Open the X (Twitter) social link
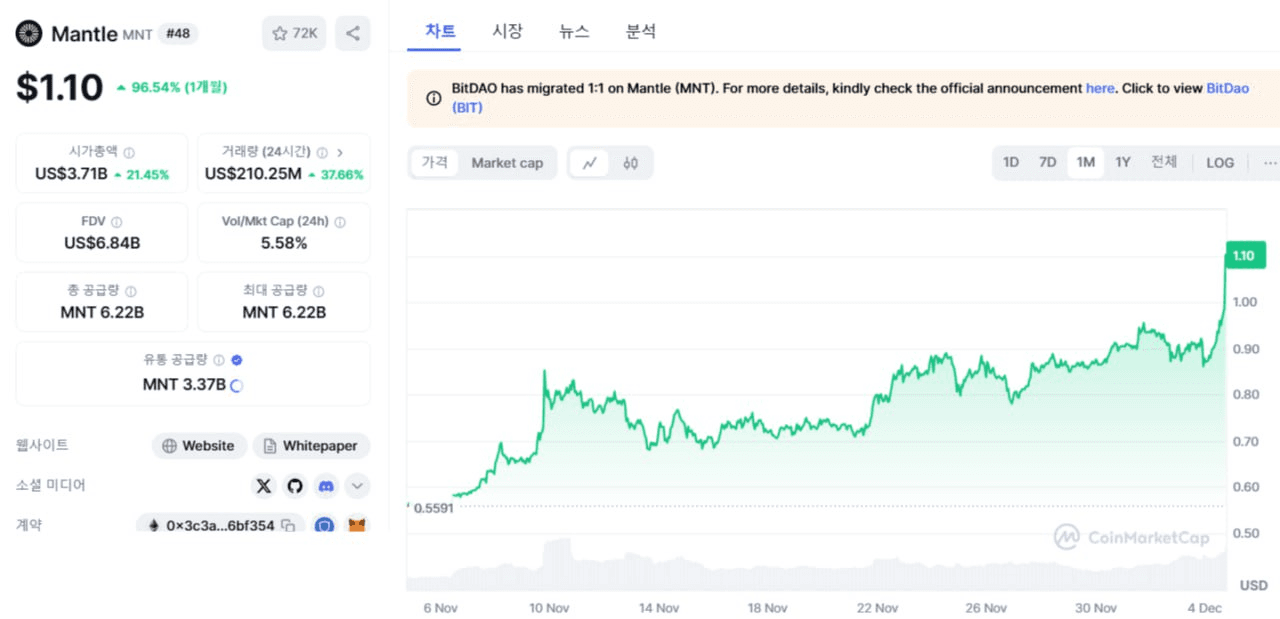1280x619 pixels. [x=263, y=486]
